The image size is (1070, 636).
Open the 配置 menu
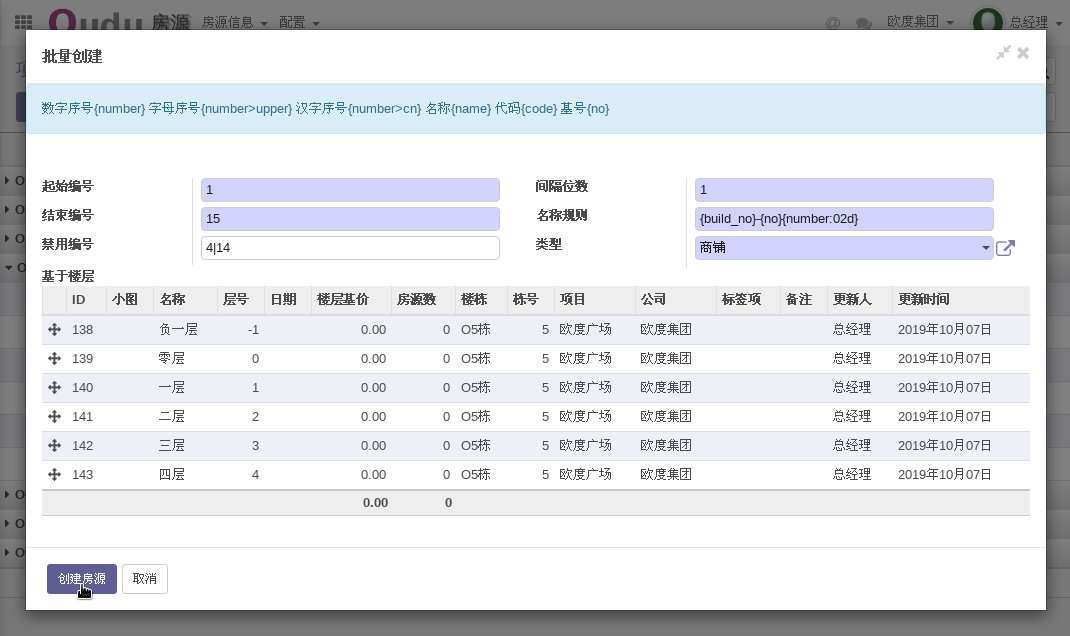point(299,23)
